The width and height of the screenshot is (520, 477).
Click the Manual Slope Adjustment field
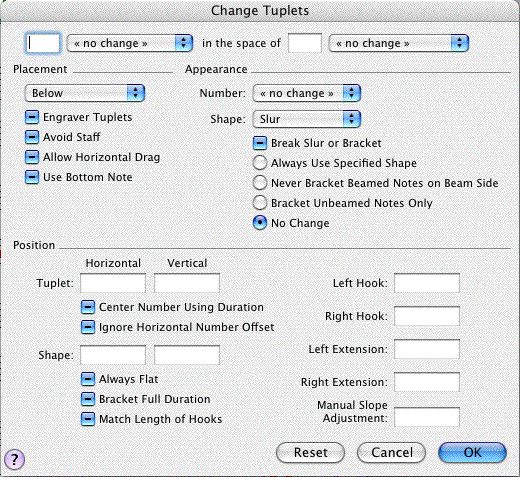(427, 417)
